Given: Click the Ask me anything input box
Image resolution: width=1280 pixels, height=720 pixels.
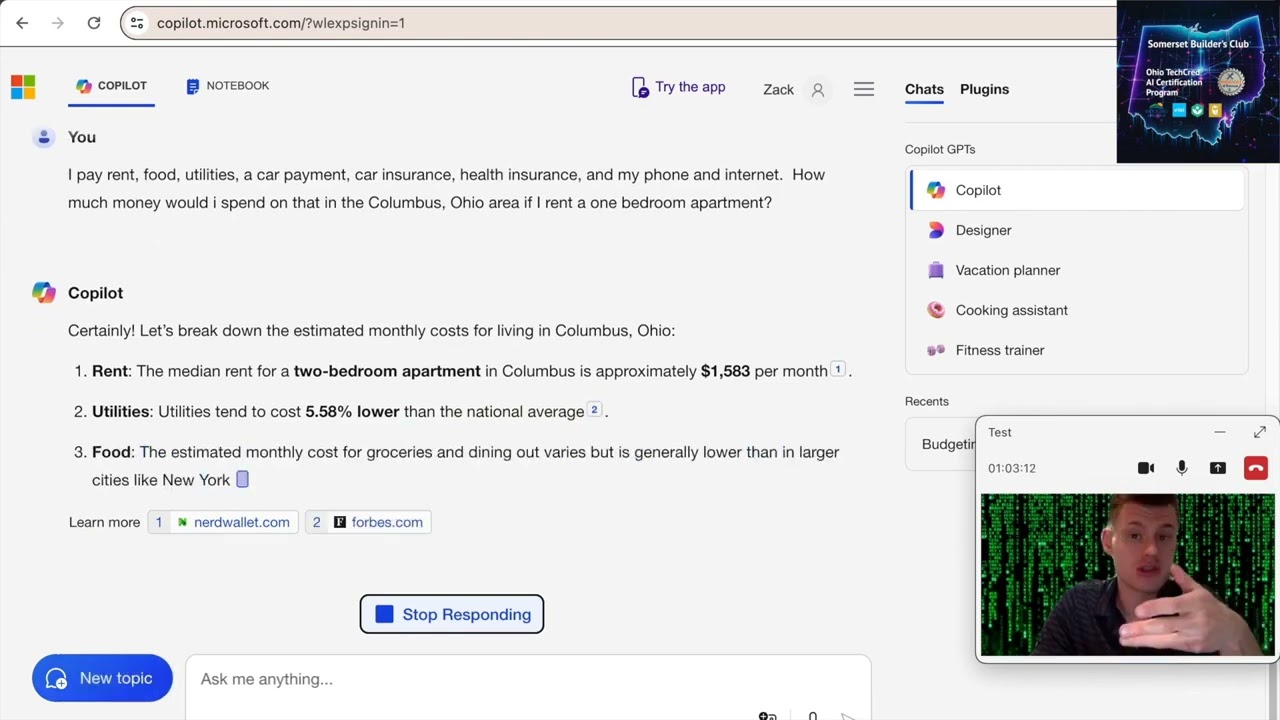Looking at the screenshot, I should (x=528, y=679).
